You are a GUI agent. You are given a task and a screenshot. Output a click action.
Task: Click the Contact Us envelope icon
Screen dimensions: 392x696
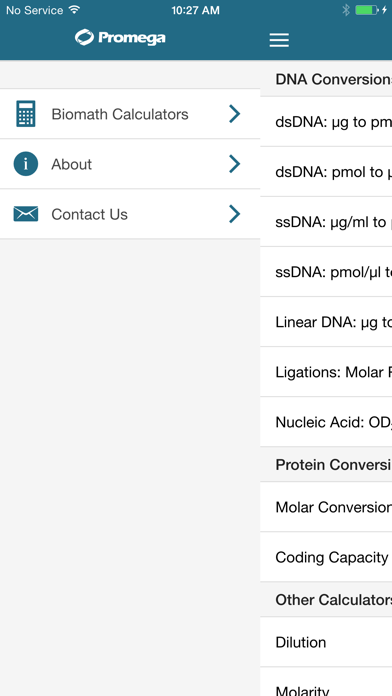26,214
